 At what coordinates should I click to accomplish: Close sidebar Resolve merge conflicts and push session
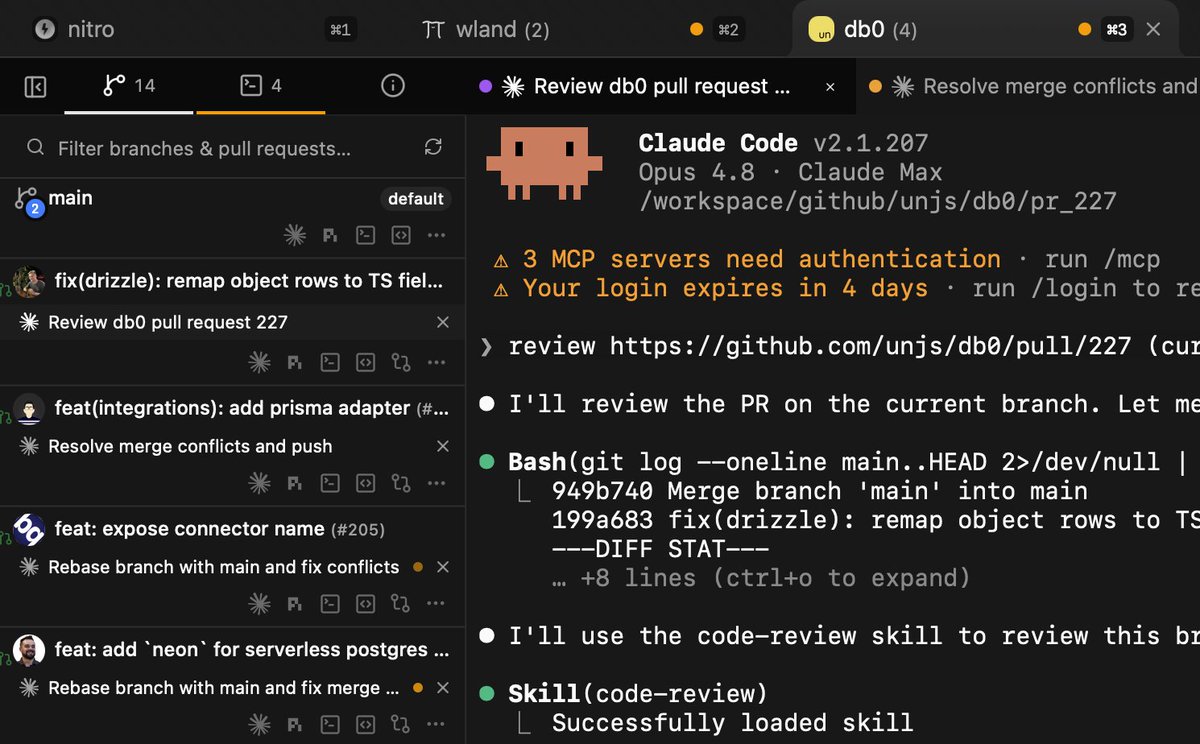tap(443, 446)
